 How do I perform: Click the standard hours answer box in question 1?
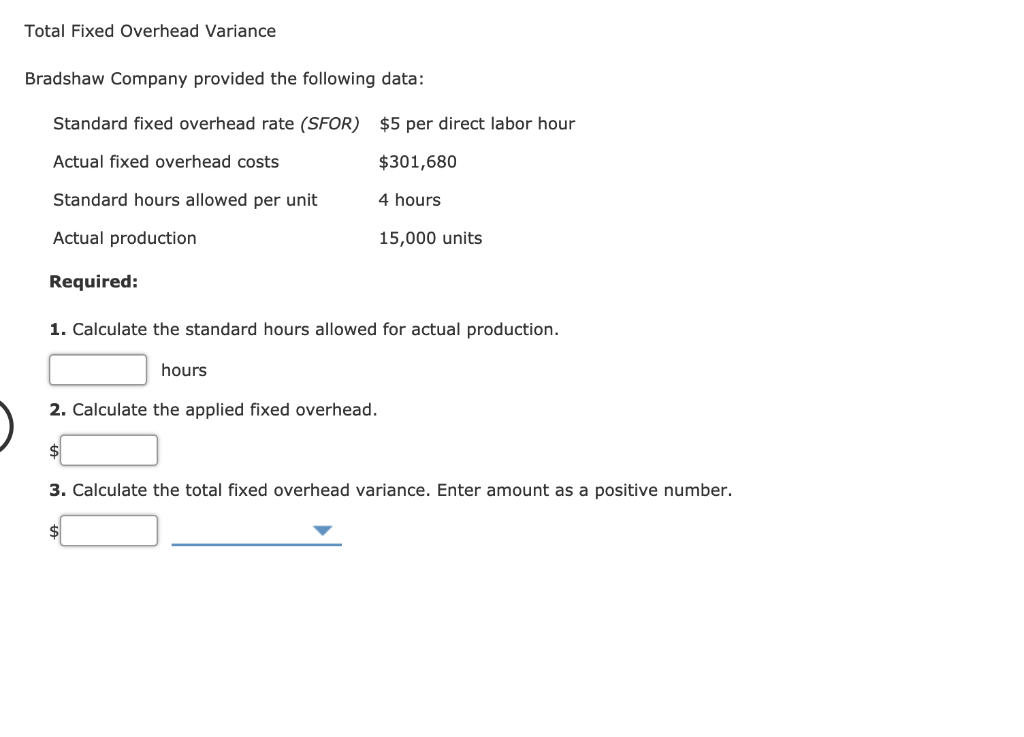(x=97, y=369)
